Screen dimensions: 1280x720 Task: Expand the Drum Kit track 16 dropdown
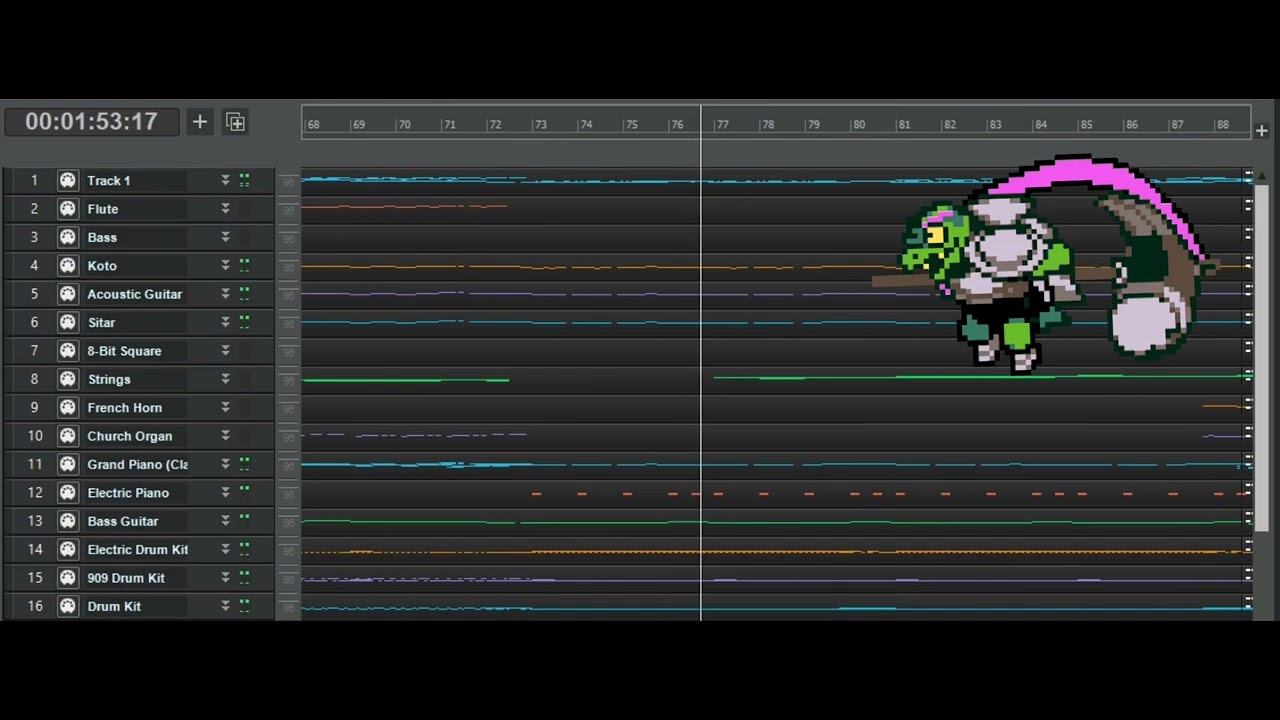pyautogui.click(x=225, y=606)
